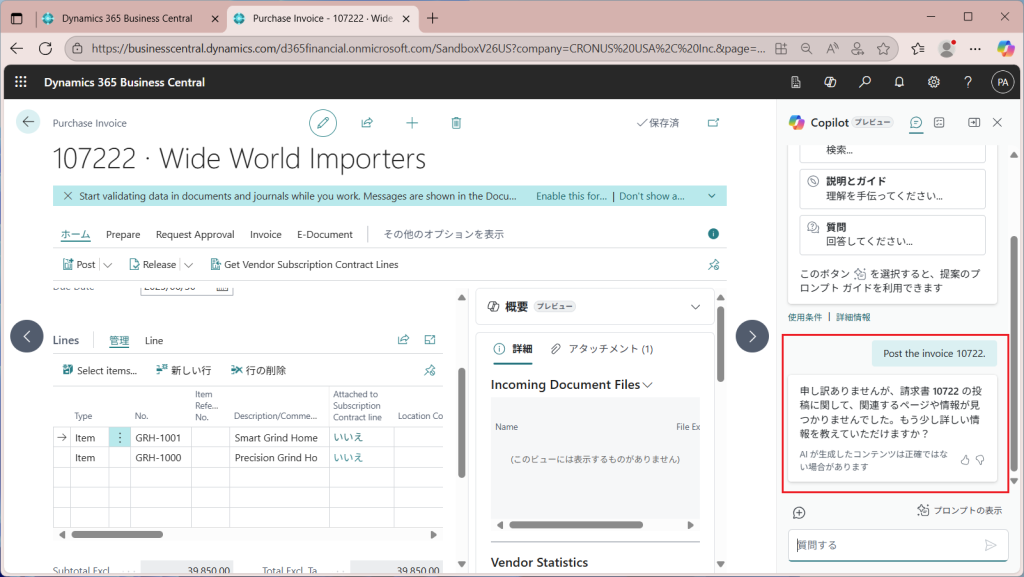Show その他のオプションを表示
Image resolution: width=1024 pixels, height=577 pixels.
443,234
